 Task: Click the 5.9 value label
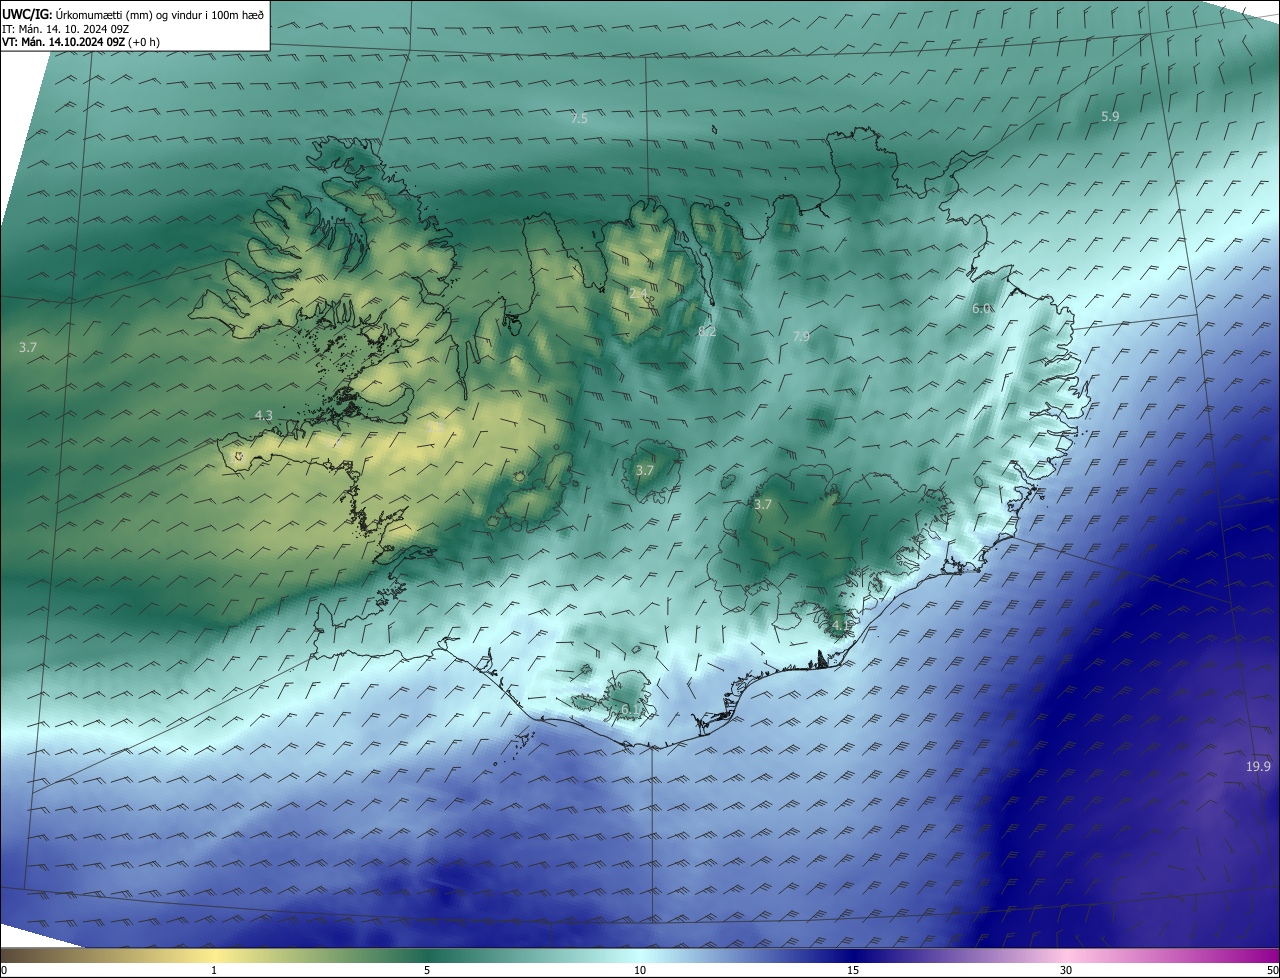(1110, 117)
